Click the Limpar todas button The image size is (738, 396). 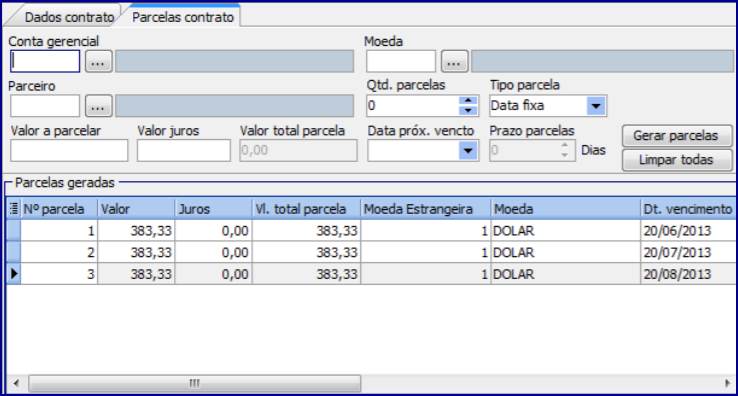(x=677, y=160)
